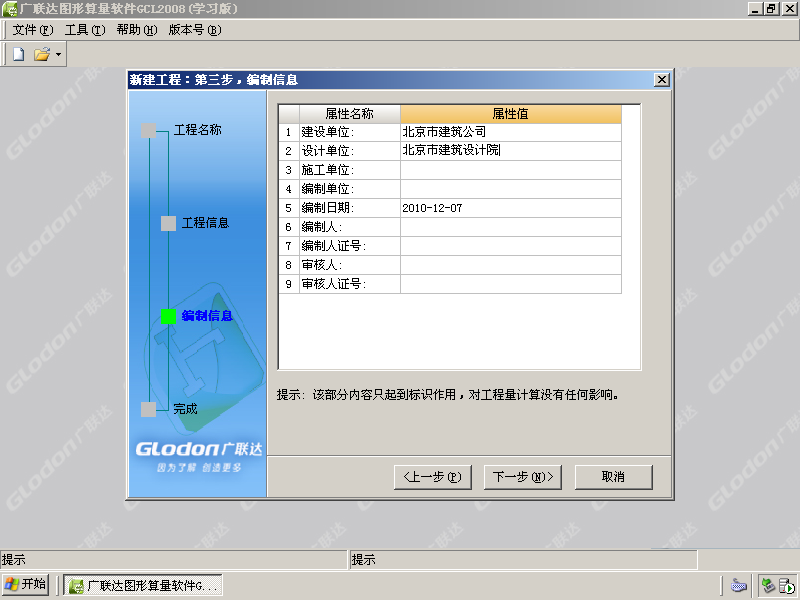The image size is (800, 600).
Task: Select the 设计单位 property name cell
Action: (349, 151)
